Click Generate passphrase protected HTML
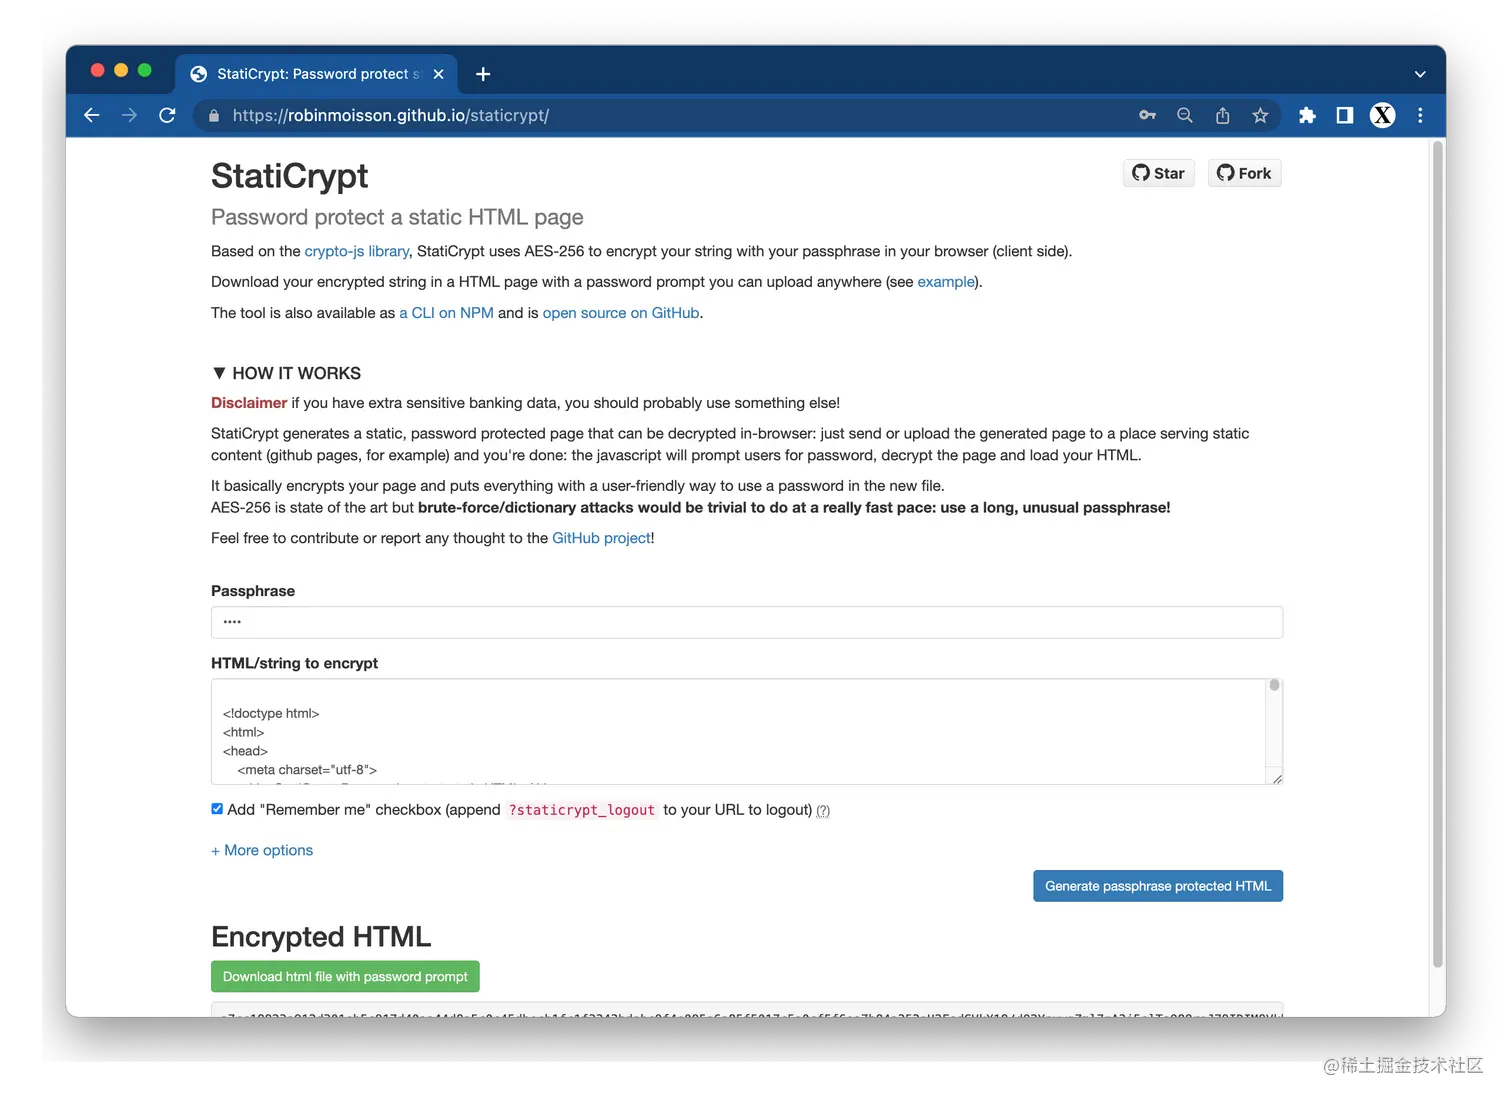The height and width of the screenshot is (1104, 1512). (x=1157, y=885)
